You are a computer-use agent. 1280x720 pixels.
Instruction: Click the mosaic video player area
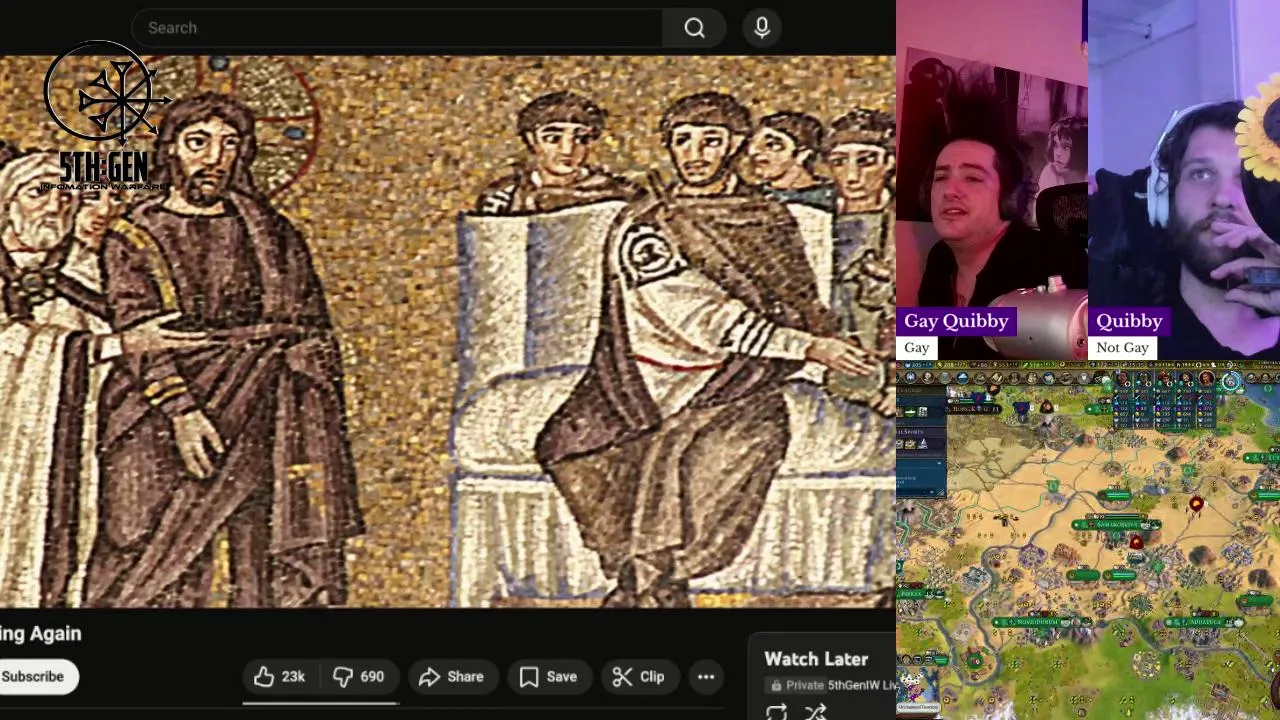[x=448, y=331]
